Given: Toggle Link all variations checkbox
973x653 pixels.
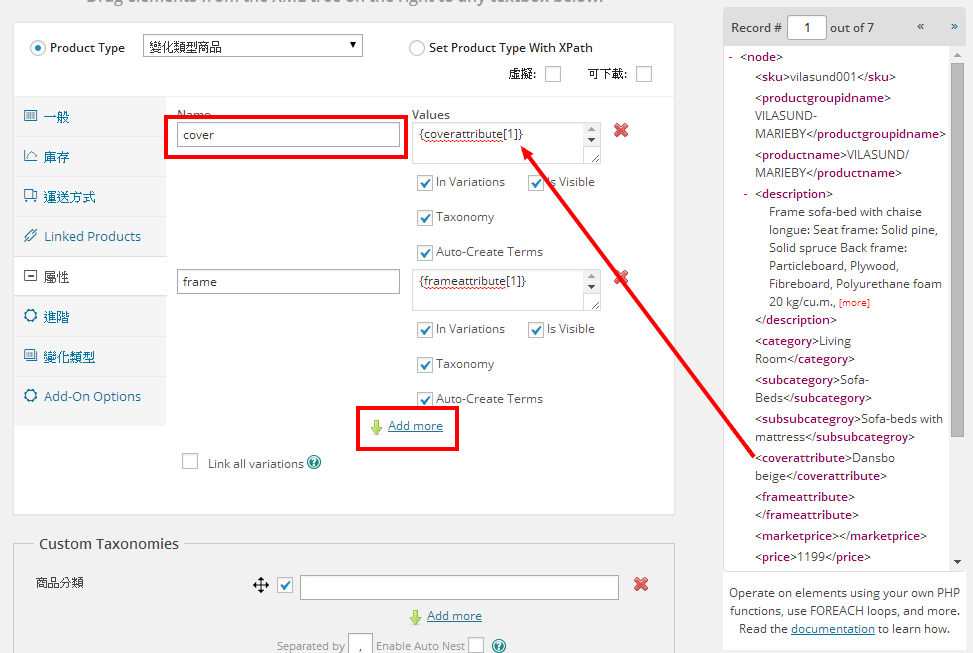Looking at the screenshot, I should (190, 462).
